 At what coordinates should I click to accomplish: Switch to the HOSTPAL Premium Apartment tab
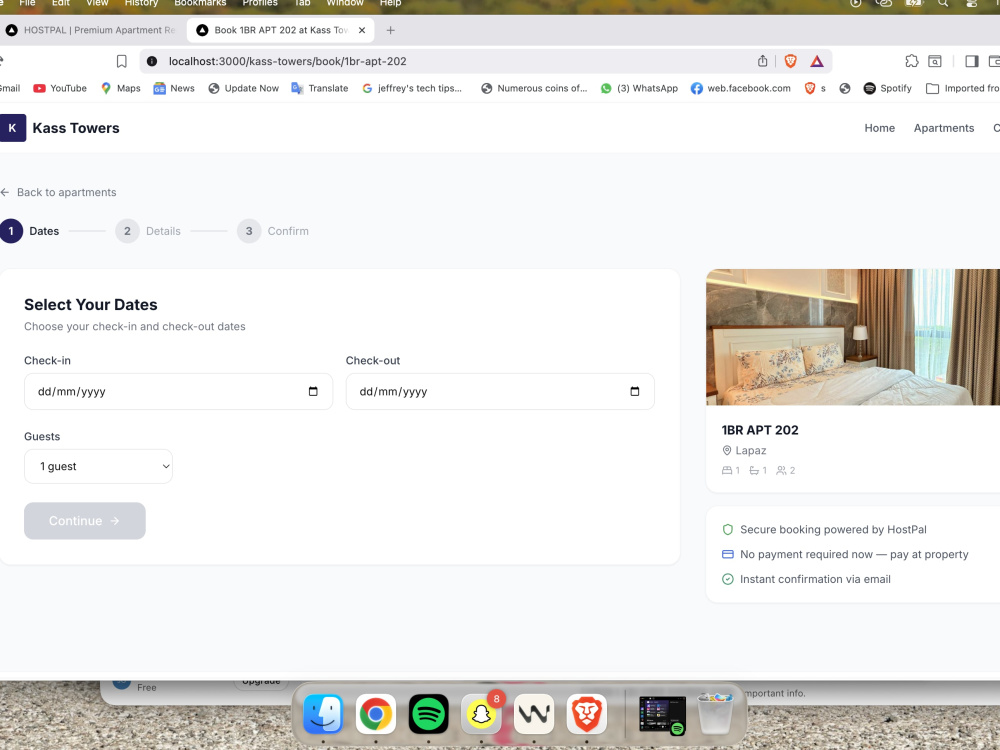91,30
